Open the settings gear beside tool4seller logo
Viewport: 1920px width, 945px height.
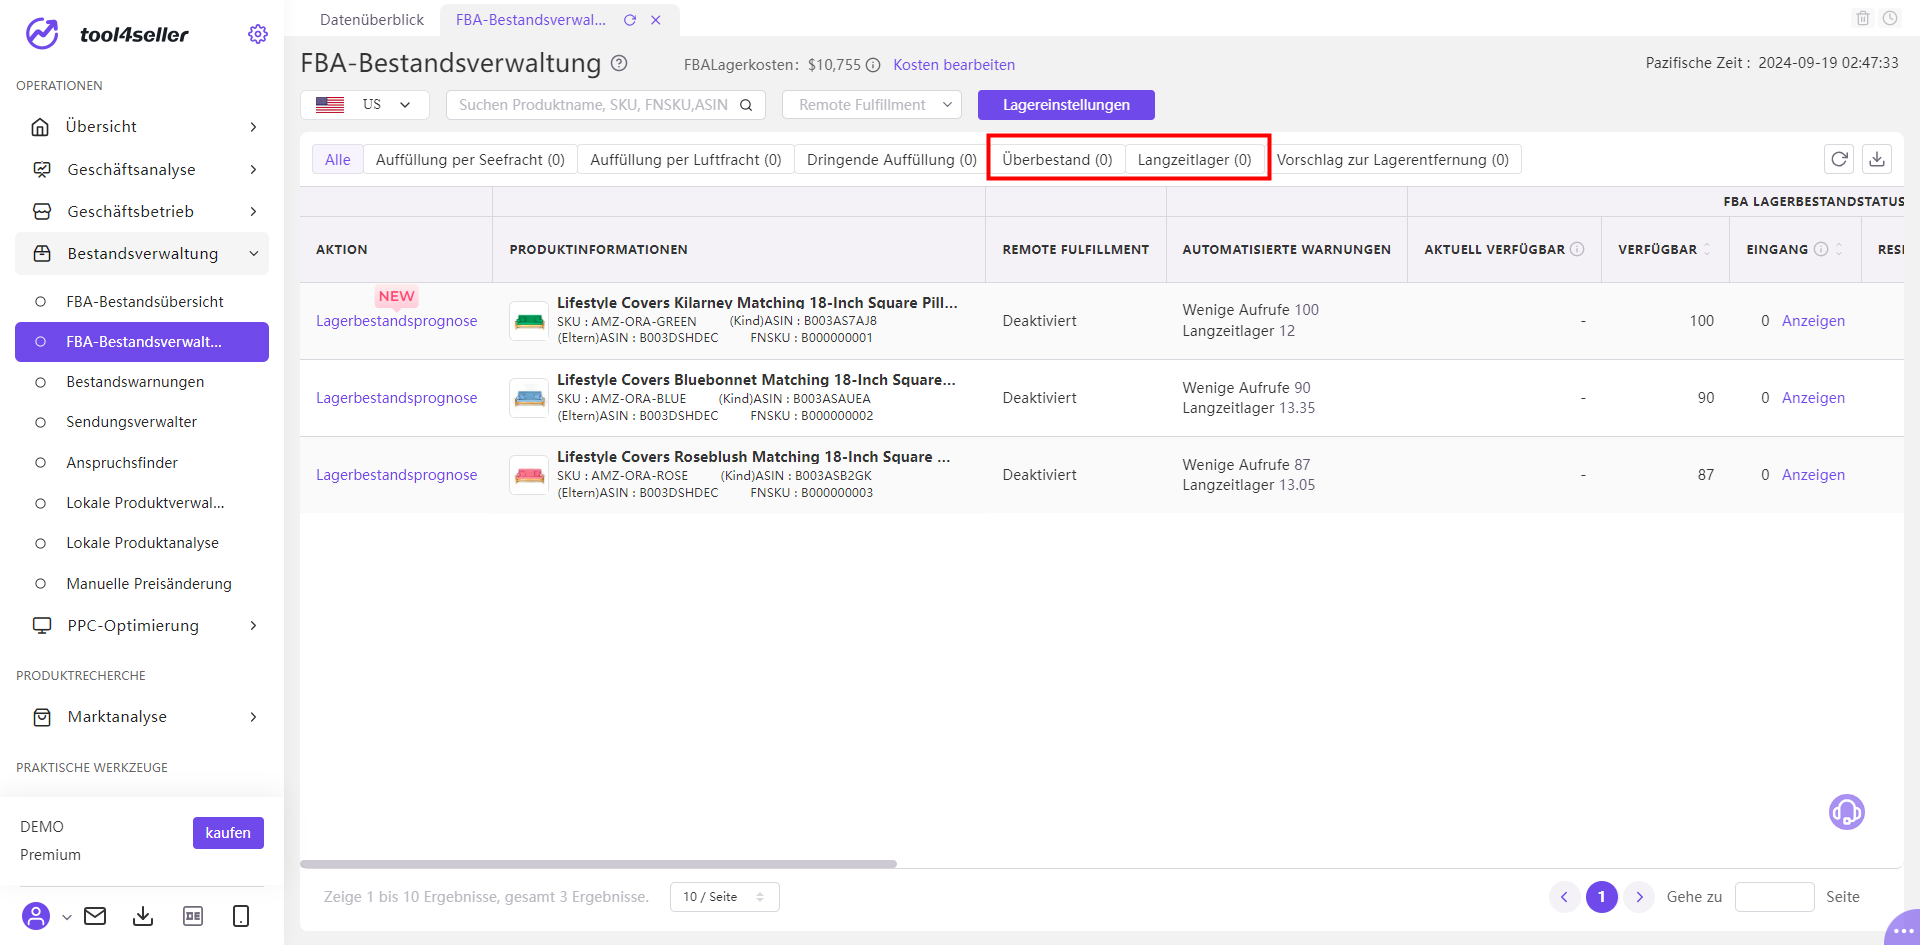pos(258,34)
